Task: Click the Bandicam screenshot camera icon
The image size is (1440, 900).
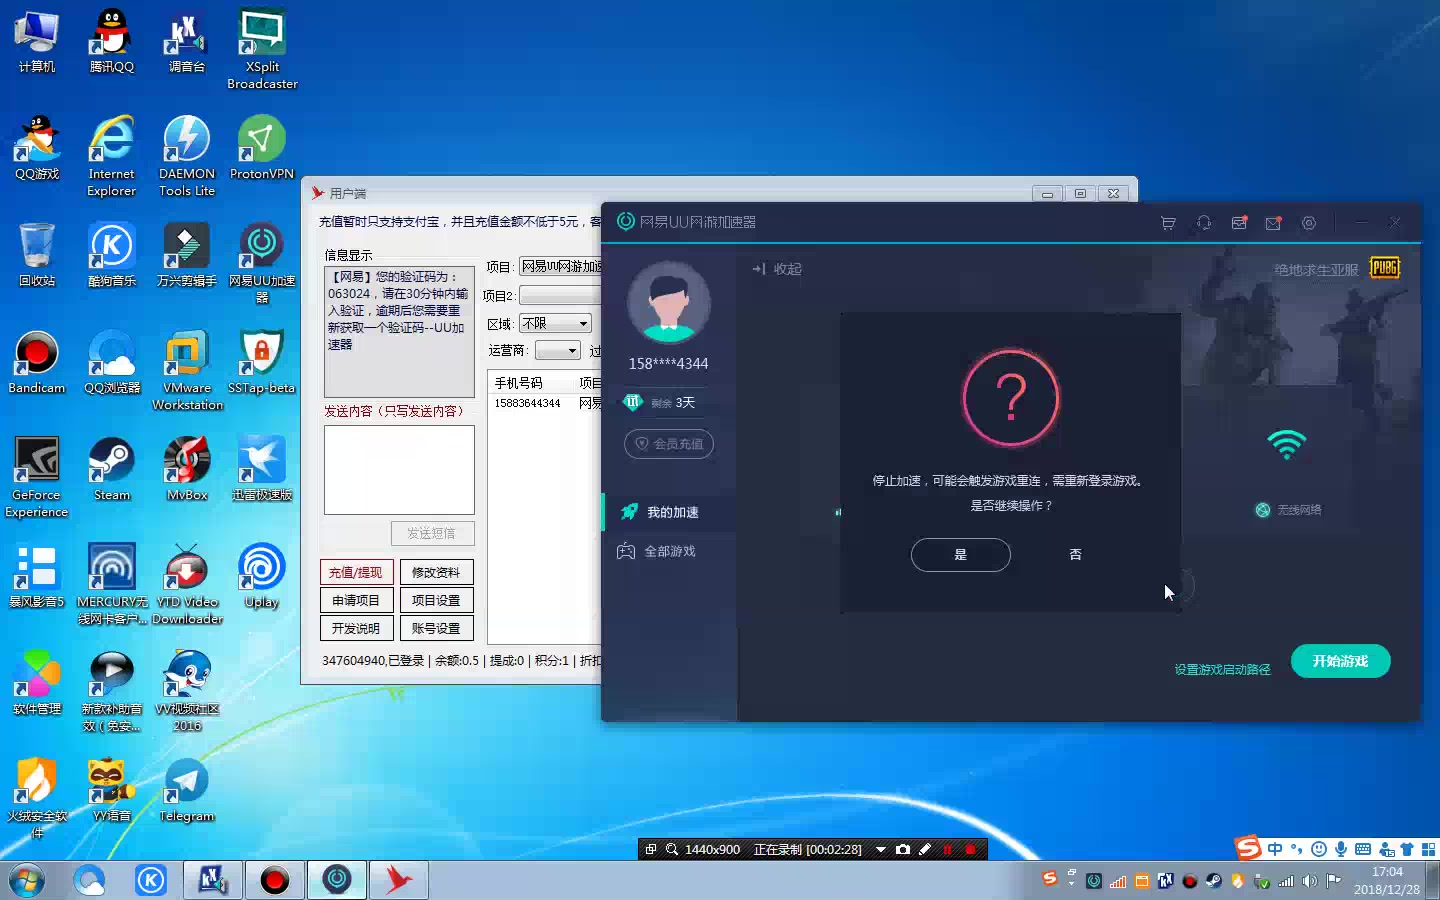Action: (903, 849)
